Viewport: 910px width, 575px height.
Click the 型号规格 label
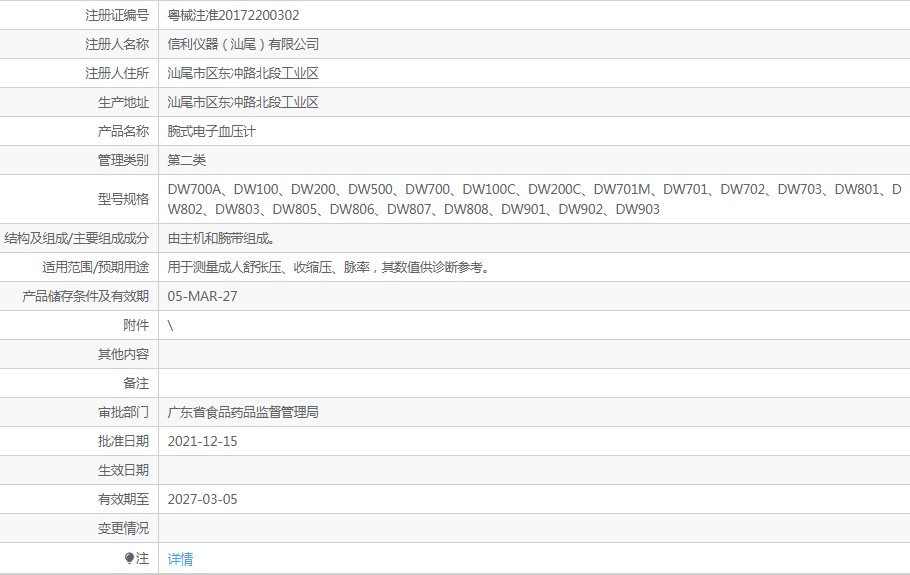124,199
